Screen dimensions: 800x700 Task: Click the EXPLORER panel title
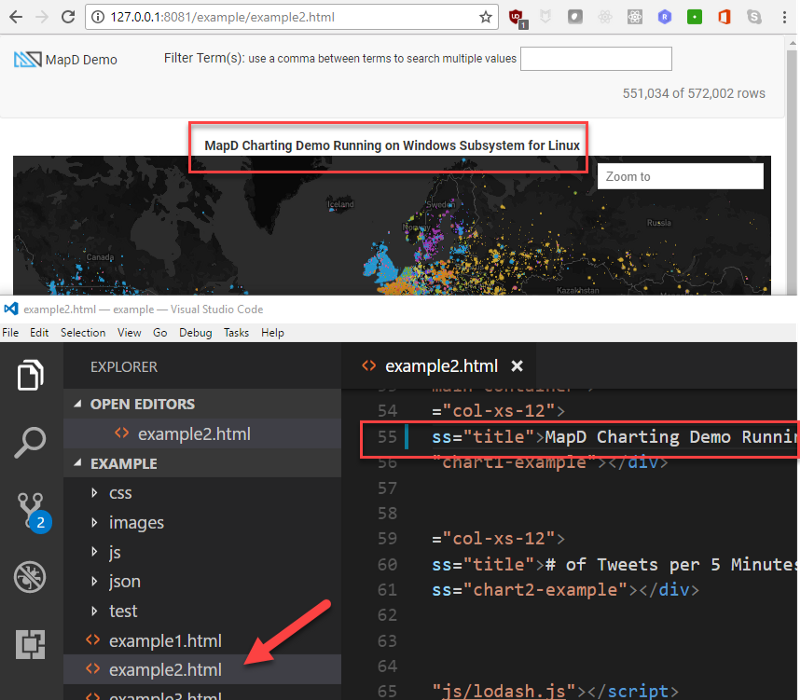[x=124, y=367]
